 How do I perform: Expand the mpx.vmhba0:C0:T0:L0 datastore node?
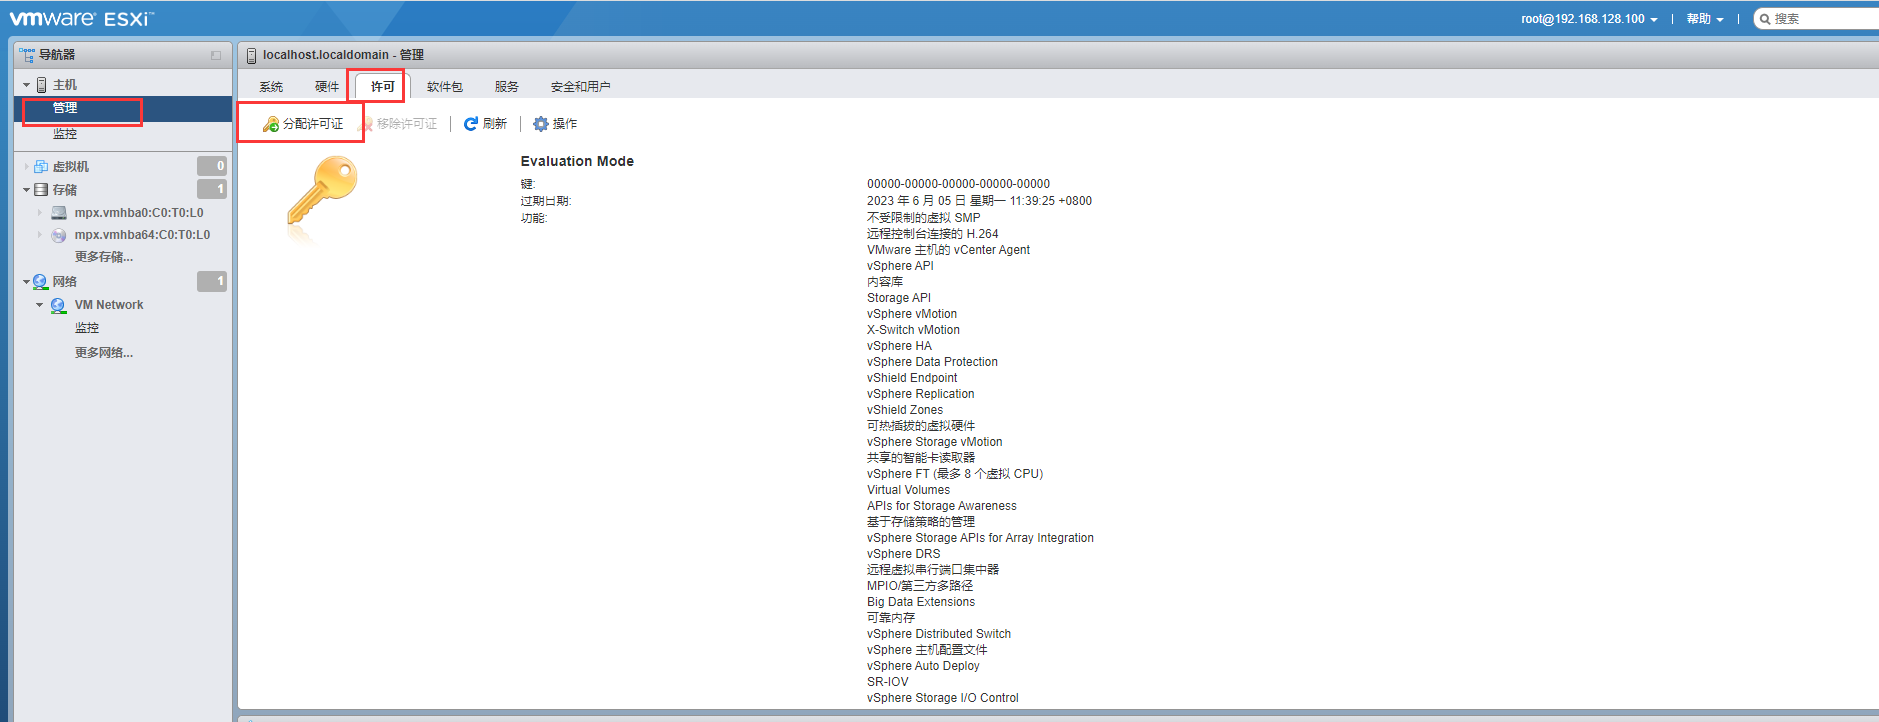pyautogui.click(x=40, y=213)
